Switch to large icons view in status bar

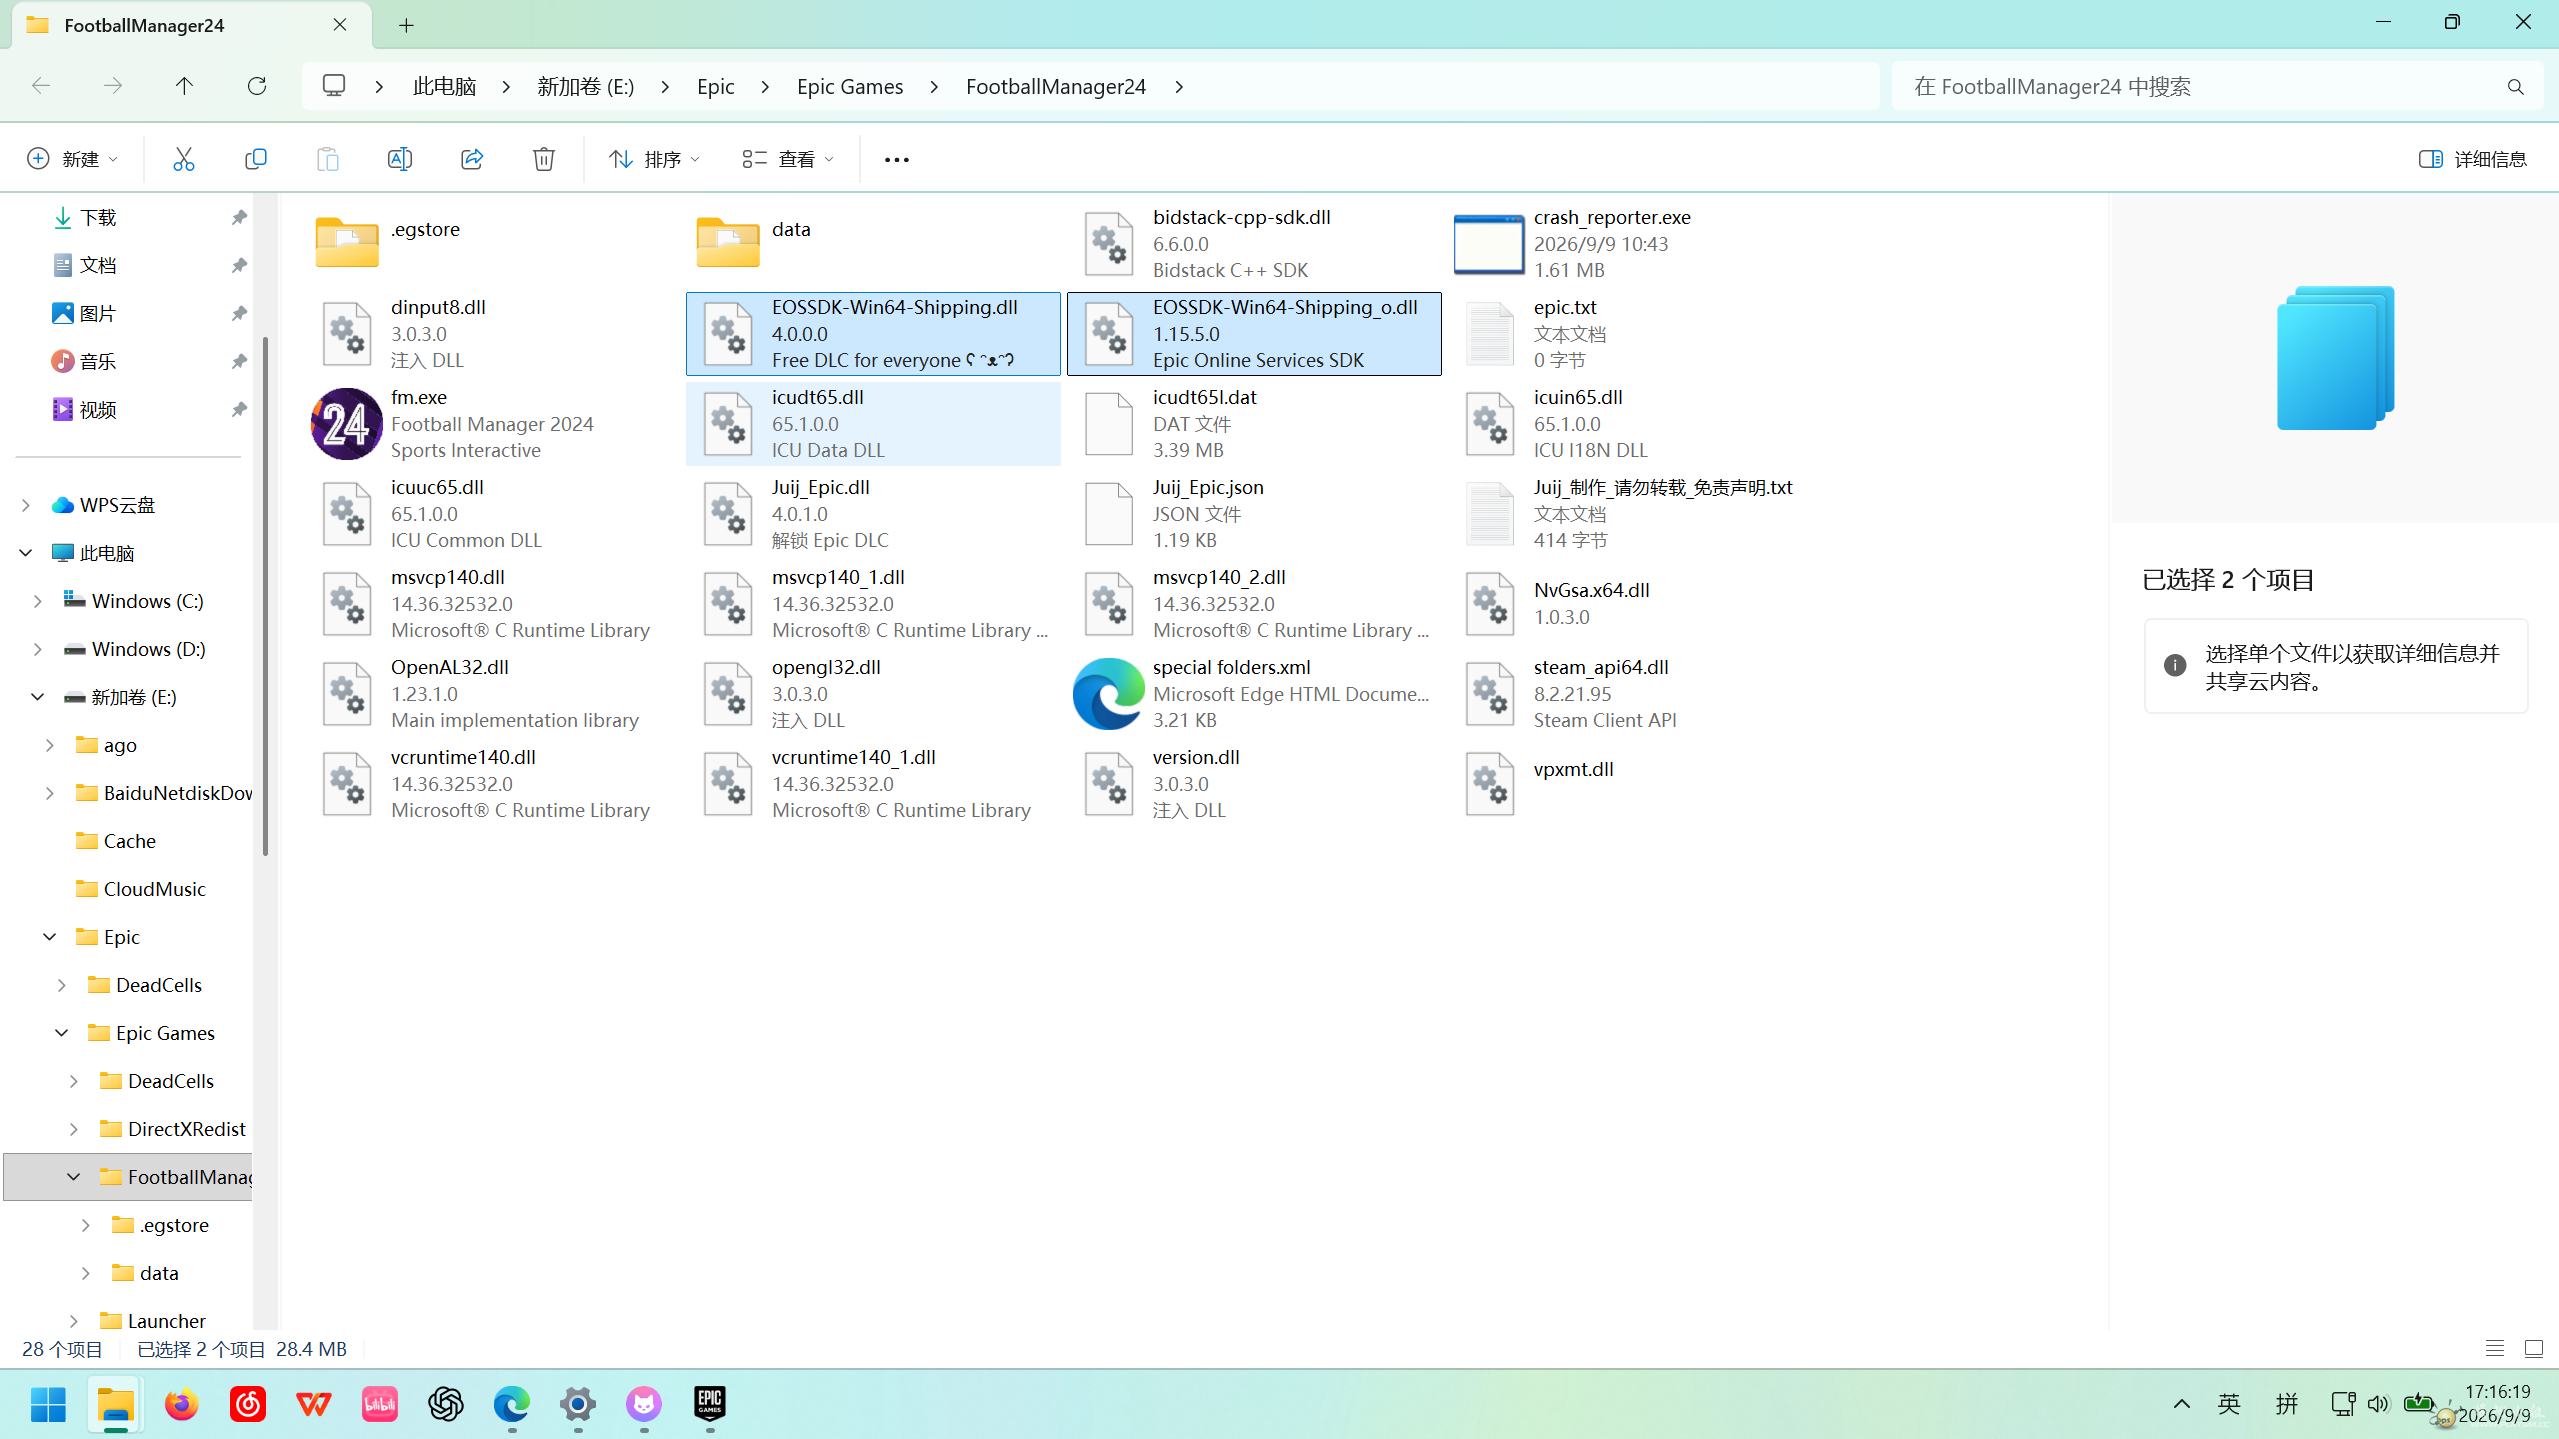click(x=2533, y=1349)
